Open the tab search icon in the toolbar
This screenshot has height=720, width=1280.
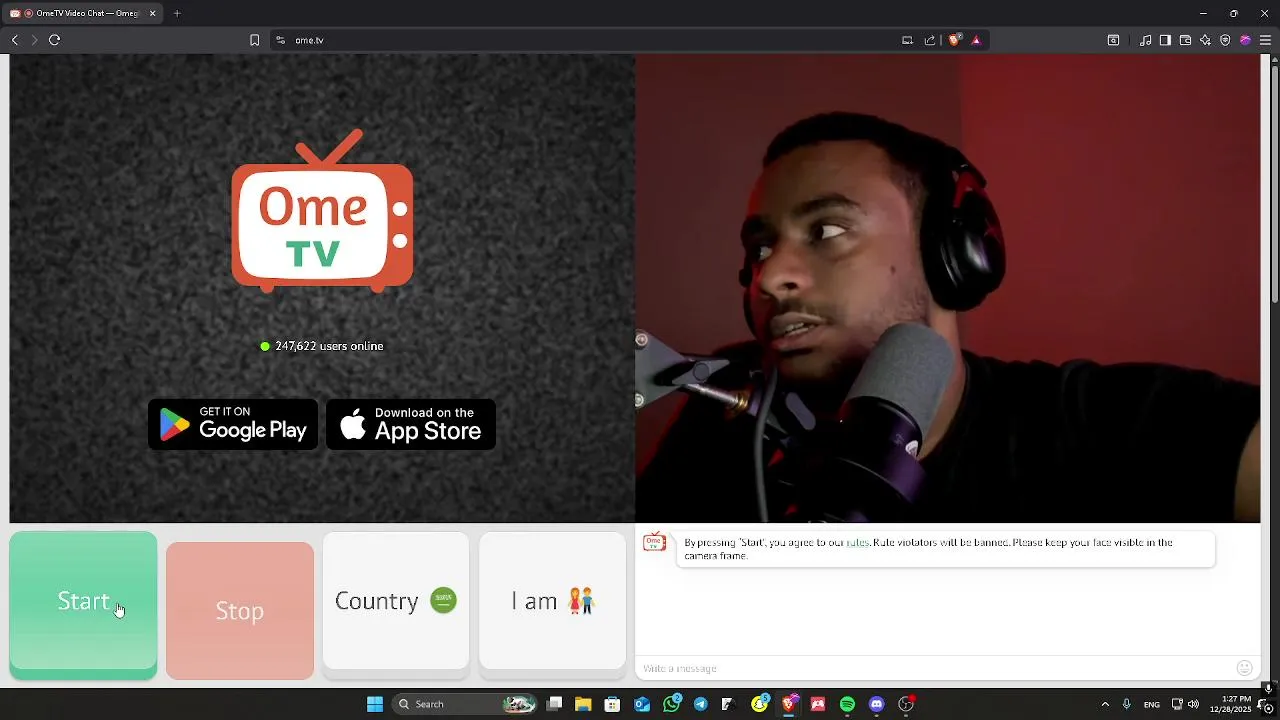click(1113, 40)
